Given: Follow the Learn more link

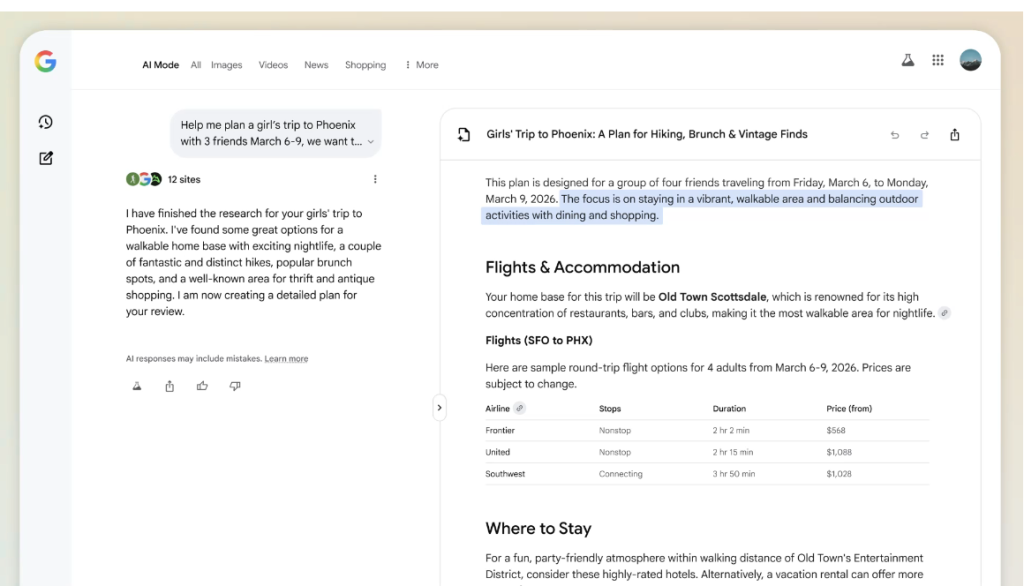Looking at the screenshot, I should click(286, 359).
